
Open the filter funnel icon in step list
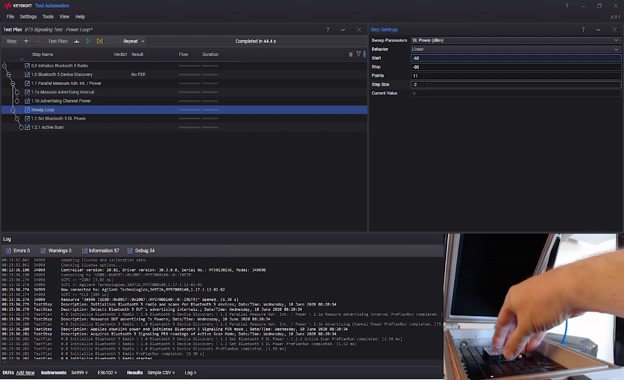click(x=358, y=54)
